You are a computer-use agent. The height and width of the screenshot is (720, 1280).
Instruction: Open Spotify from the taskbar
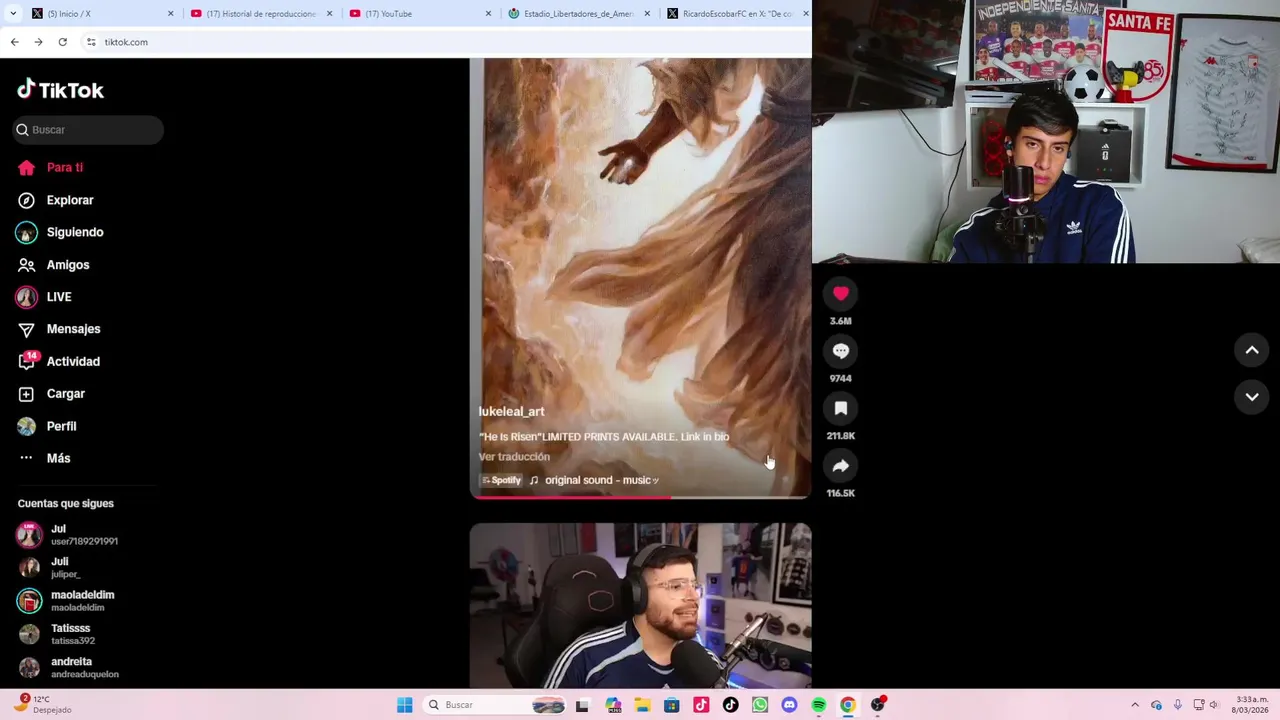[818, 705]
